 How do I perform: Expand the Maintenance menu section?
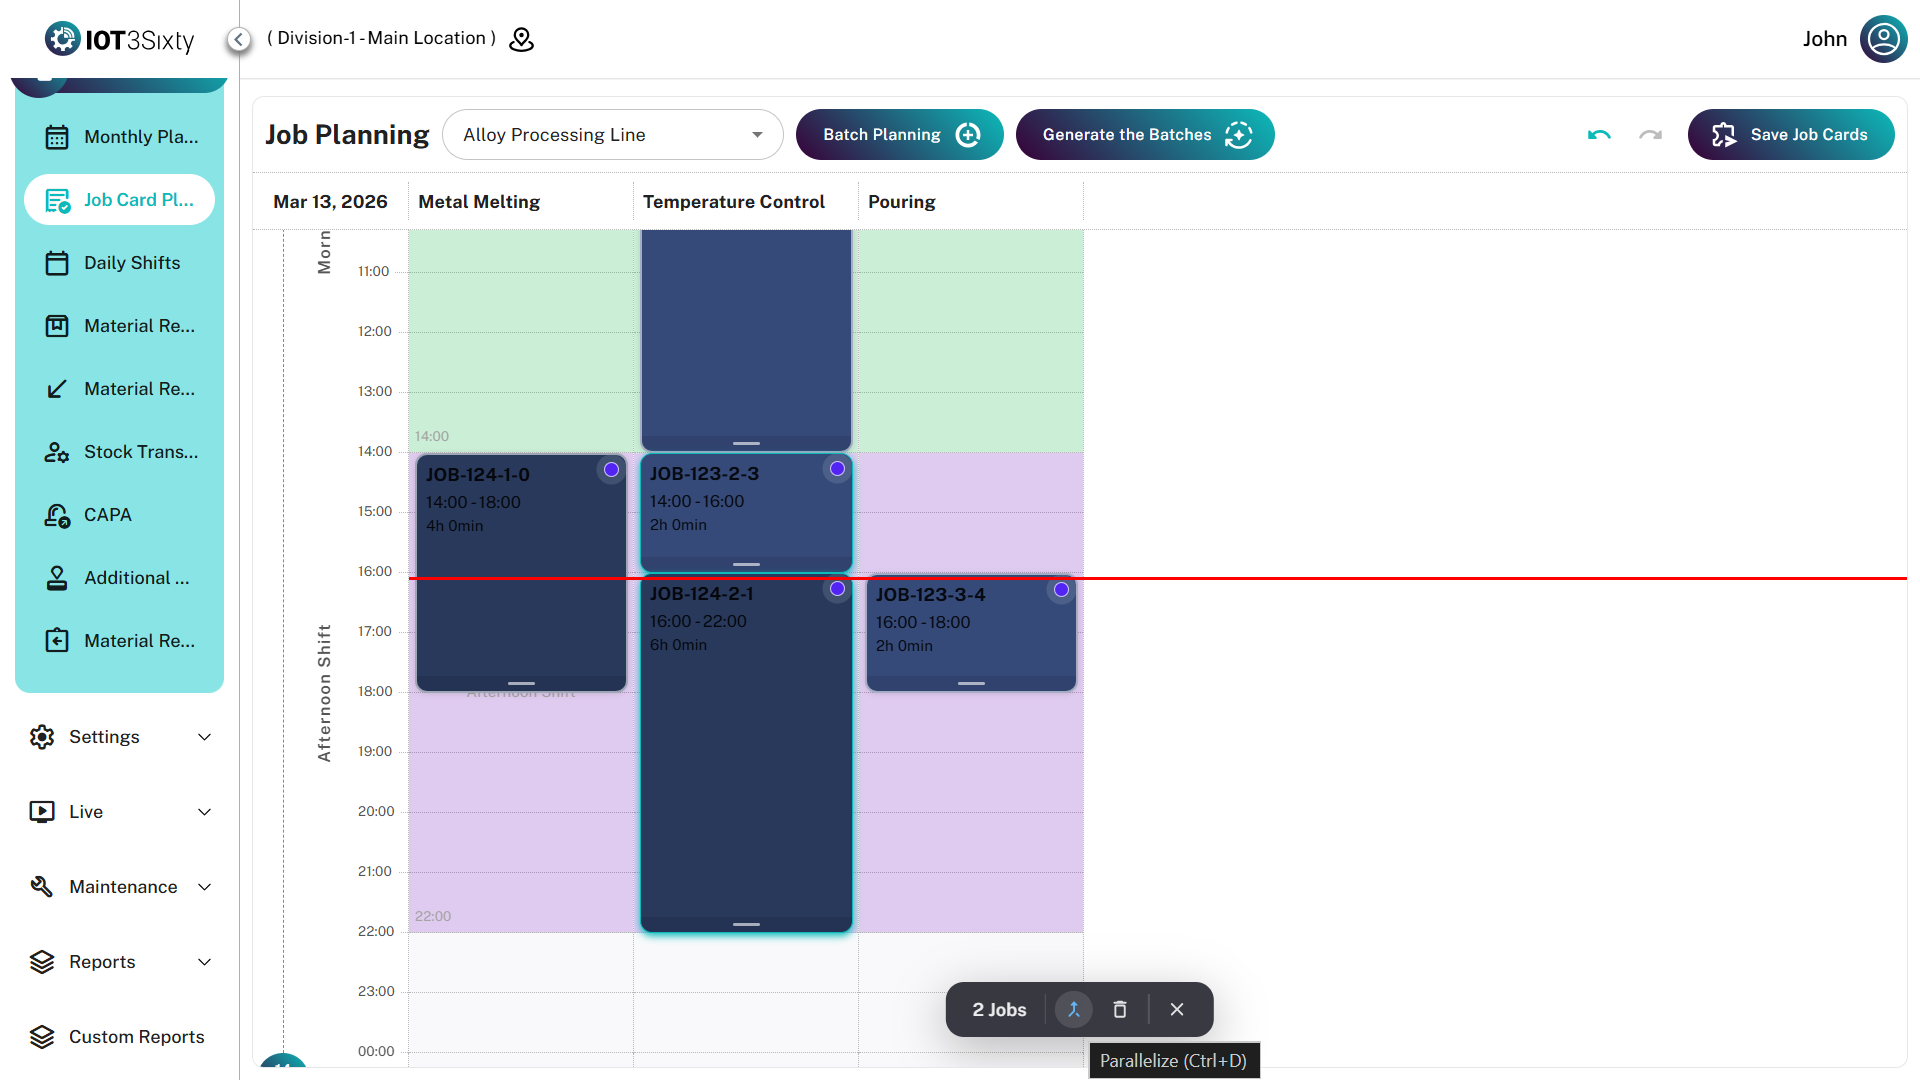click(x=120, y=887)
